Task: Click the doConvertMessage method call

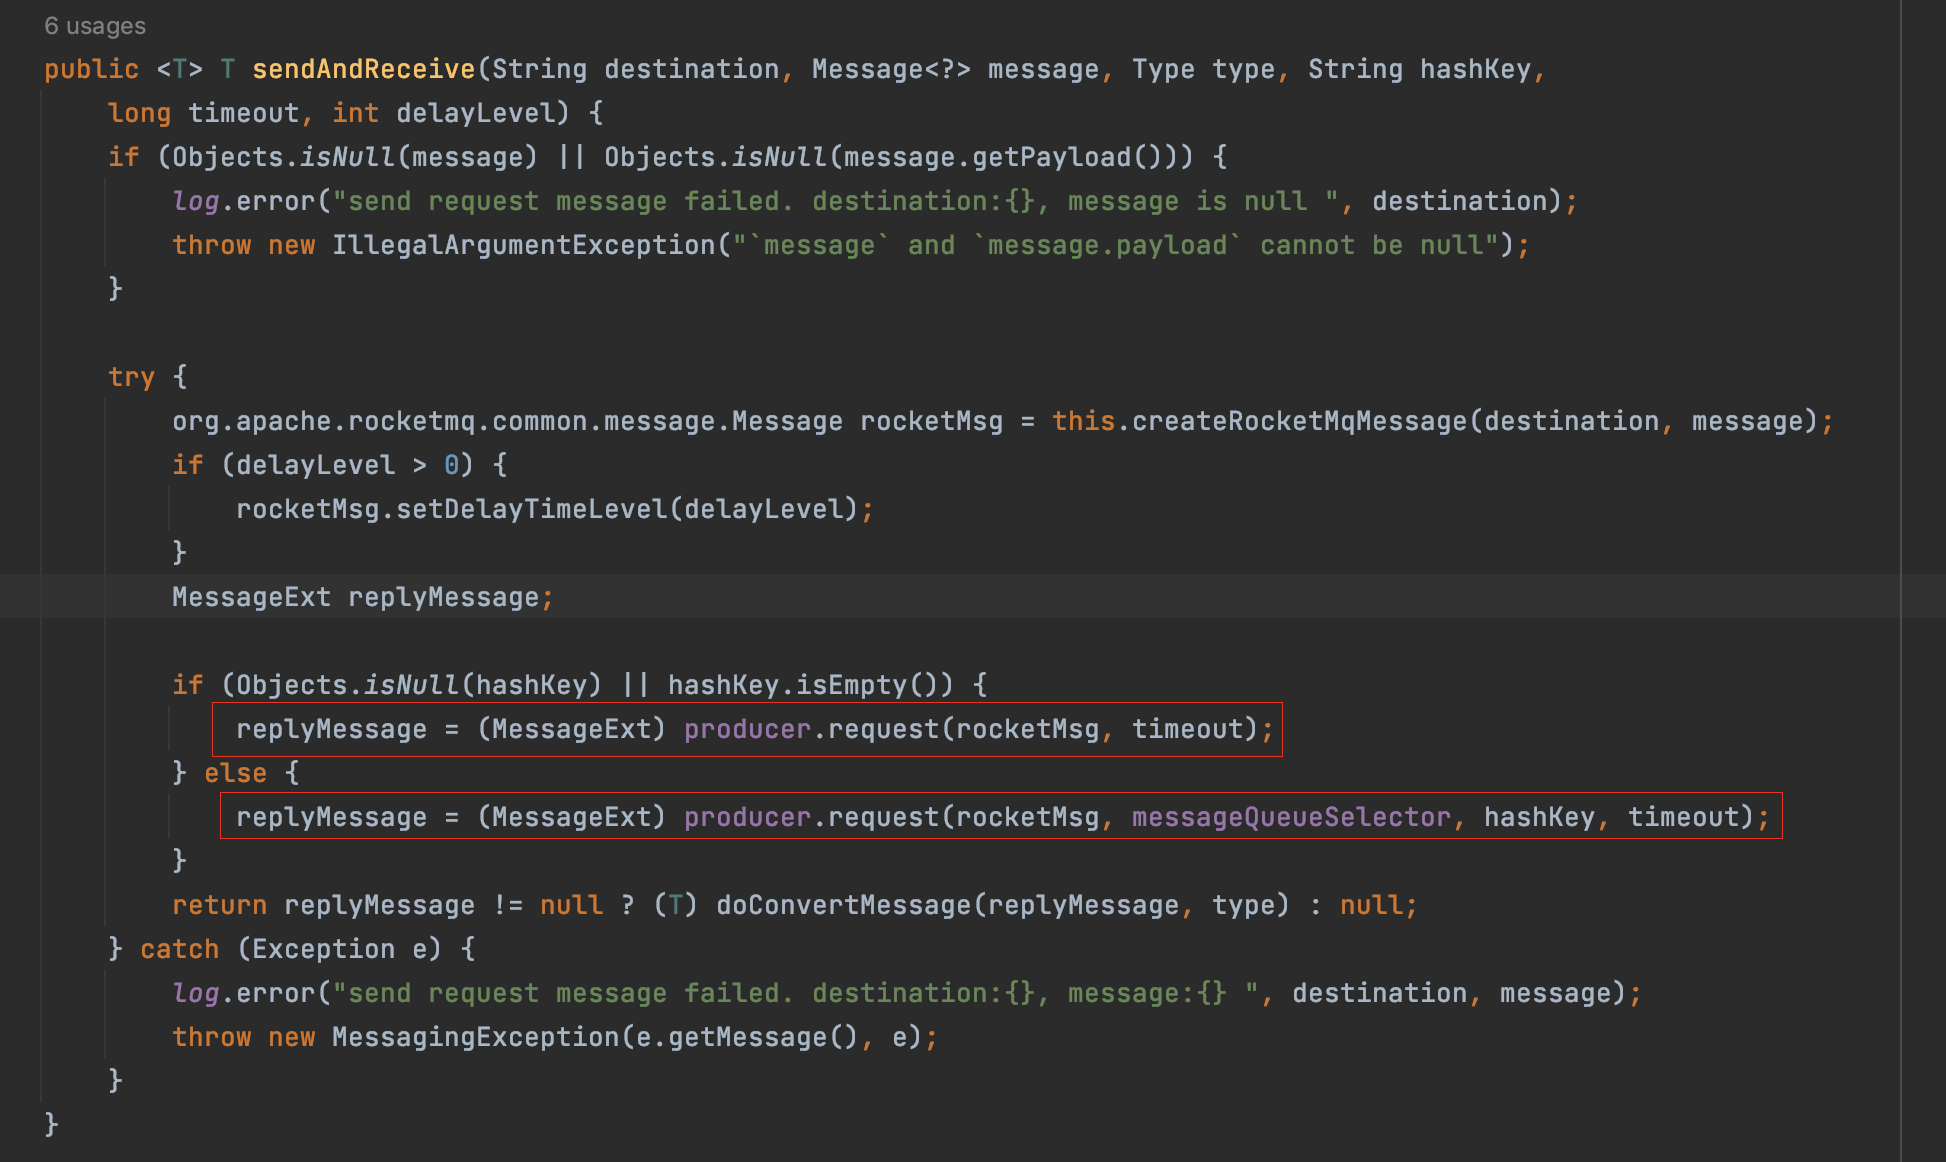Action: [x=843, y=905]
